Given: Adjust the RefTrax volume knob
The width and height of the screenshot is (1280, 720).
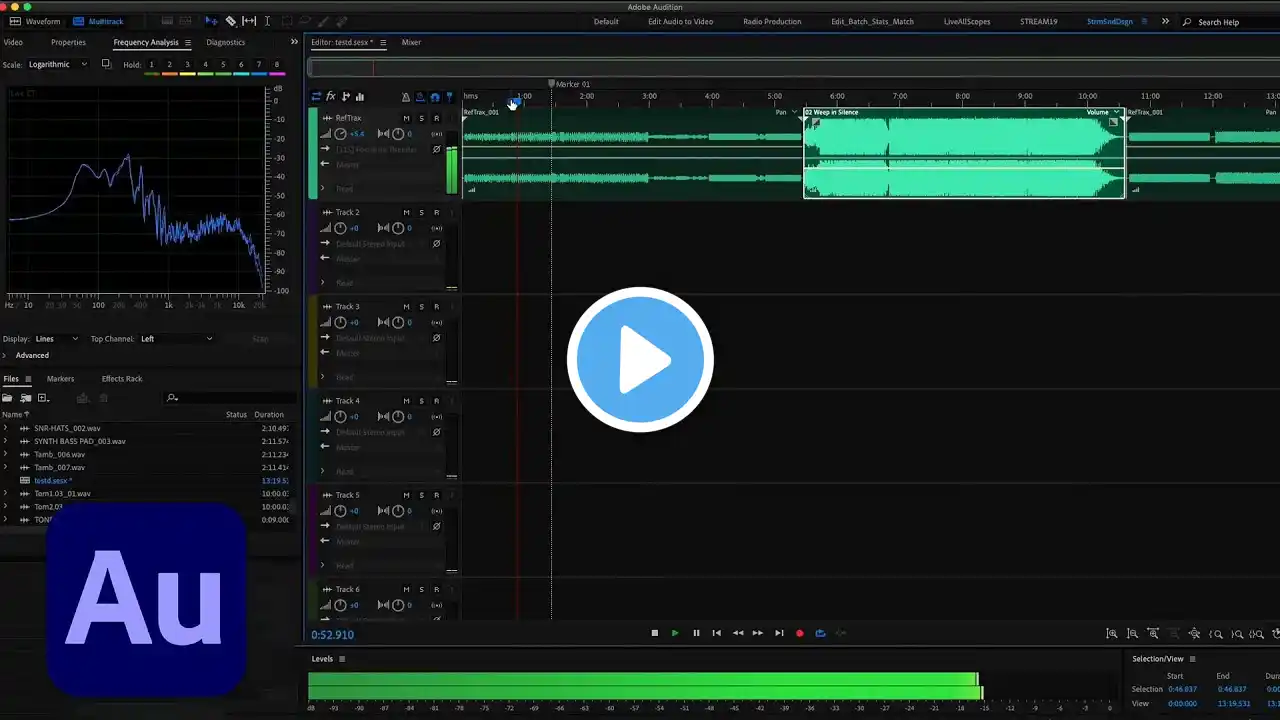Looking at the screenshot, I should click(340, 134).
